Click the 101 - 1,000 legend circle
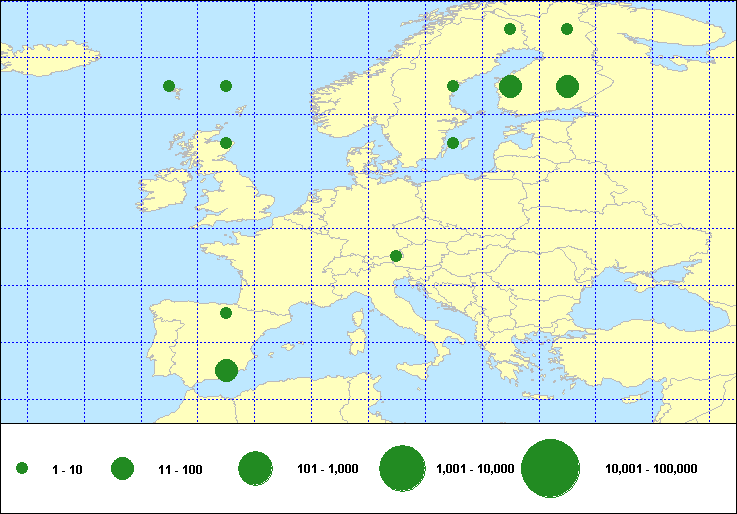This screenshot has height=514, width=737. pos(256,468)
